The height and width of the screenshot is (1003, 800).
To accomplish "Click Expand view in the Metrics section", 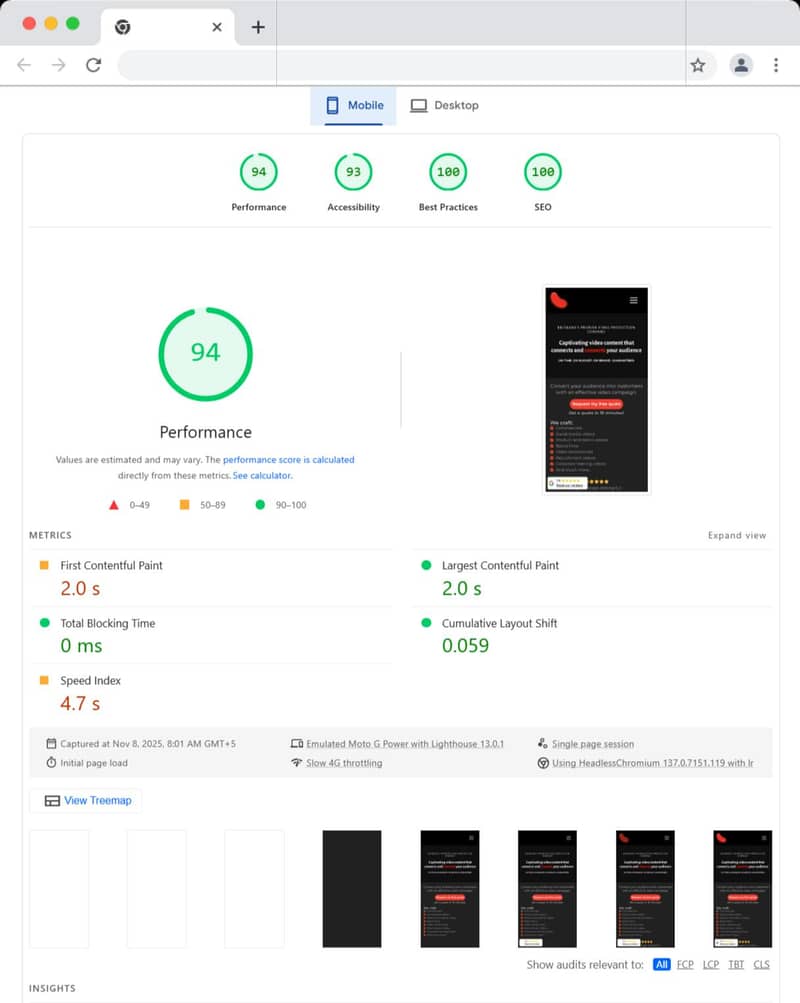I will point(737,535).
